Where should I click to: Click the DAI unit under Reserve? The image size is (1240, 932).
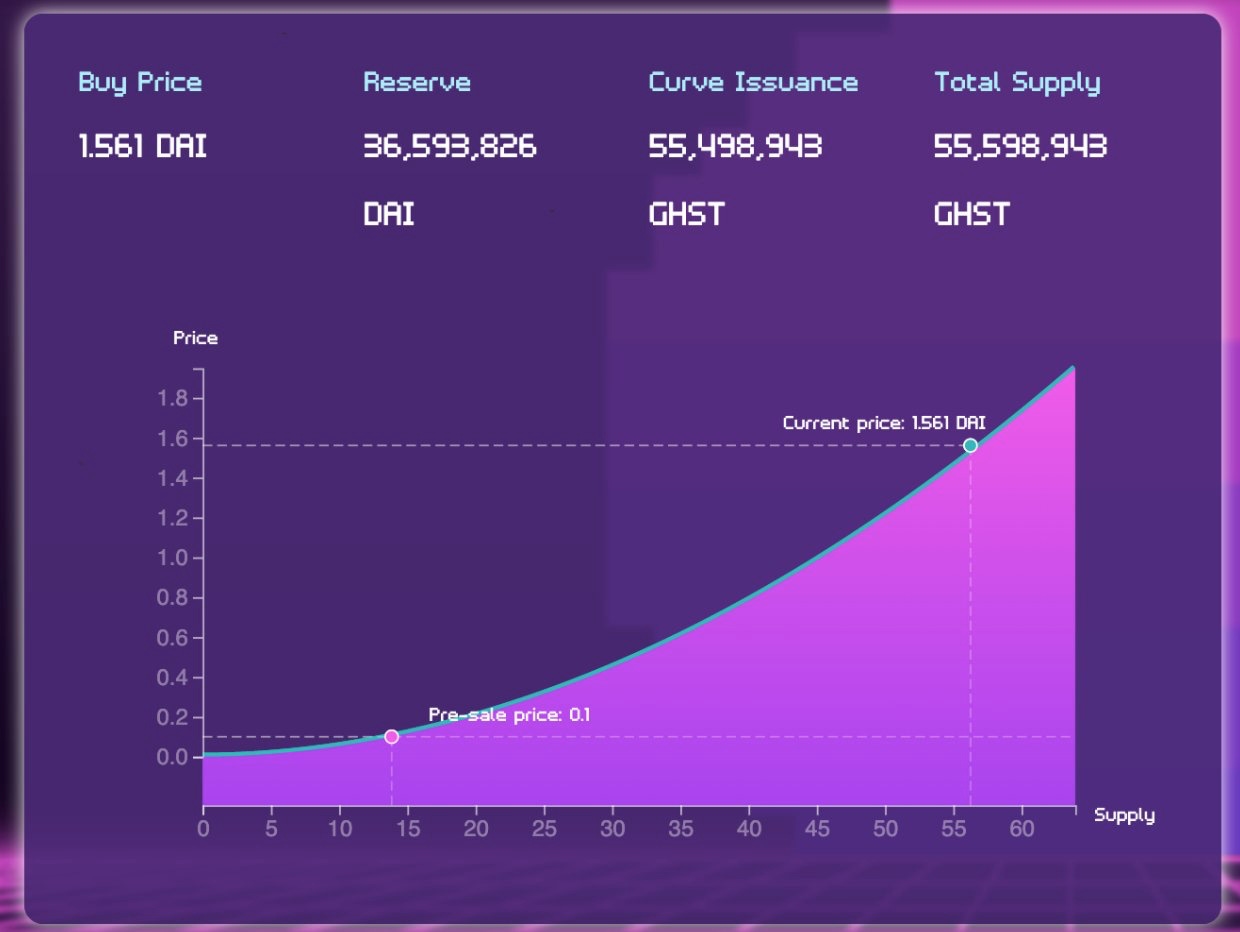click(x=389, y=214)
